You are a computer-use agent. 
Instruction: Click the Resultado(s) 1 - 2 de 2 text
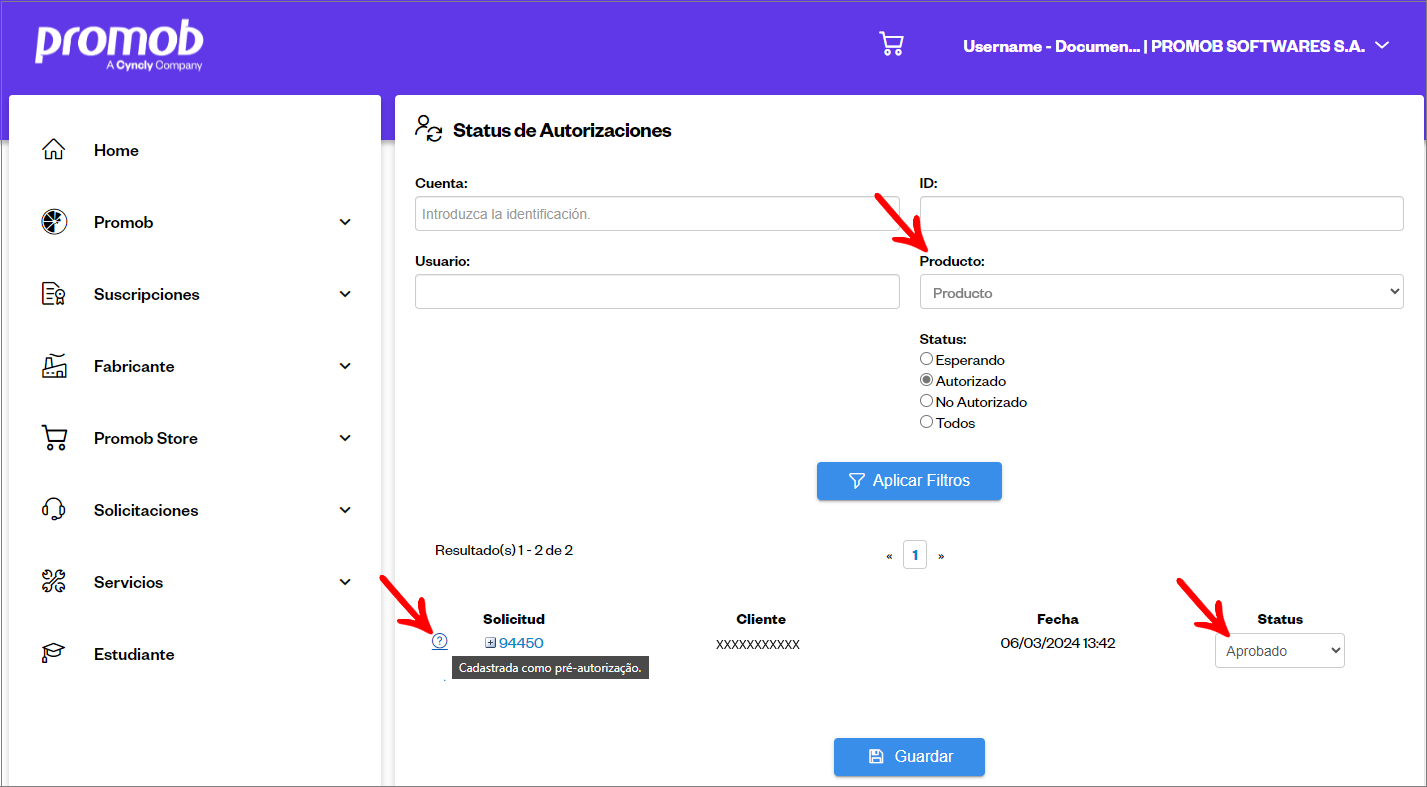(504, 550)
